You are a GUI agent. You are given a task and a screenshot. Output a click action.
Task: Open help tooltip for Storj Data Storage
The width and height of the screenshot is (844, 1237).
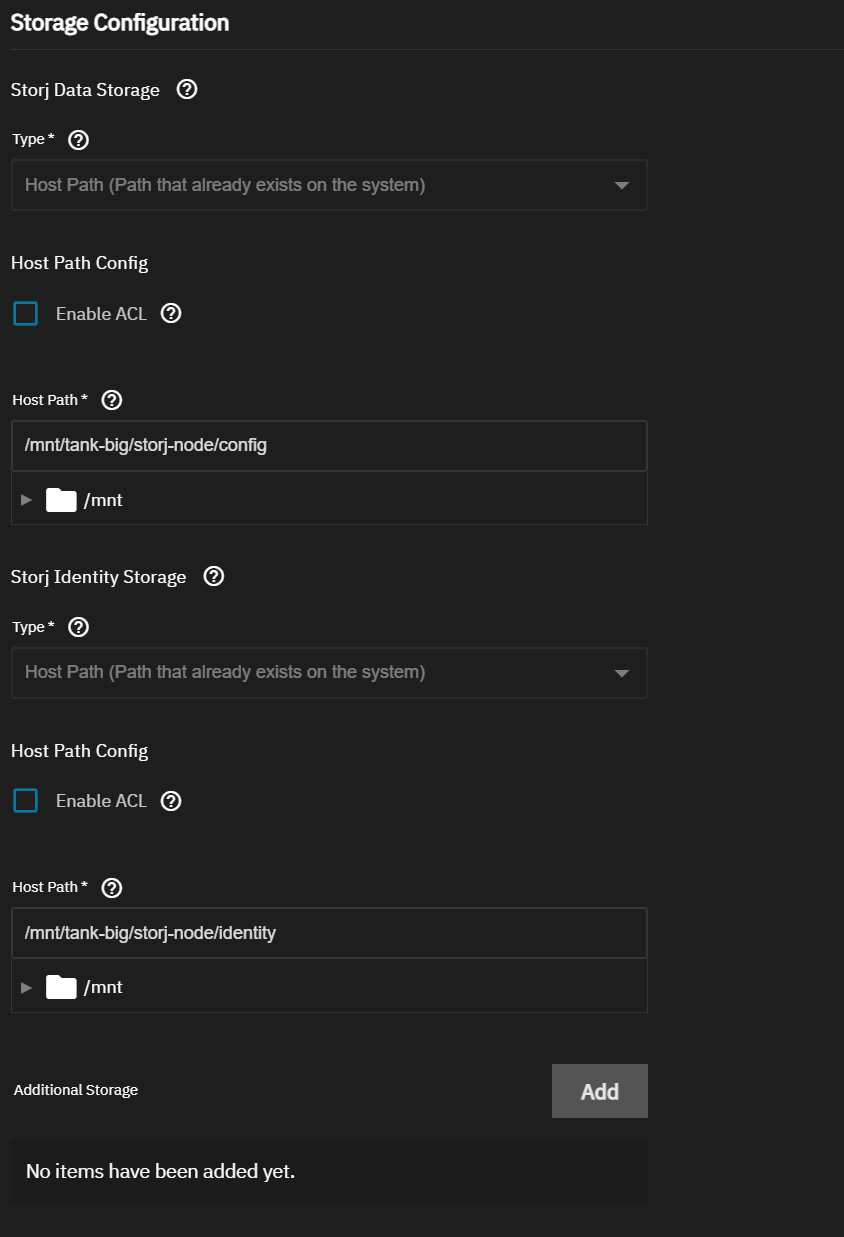coord(186,90)
